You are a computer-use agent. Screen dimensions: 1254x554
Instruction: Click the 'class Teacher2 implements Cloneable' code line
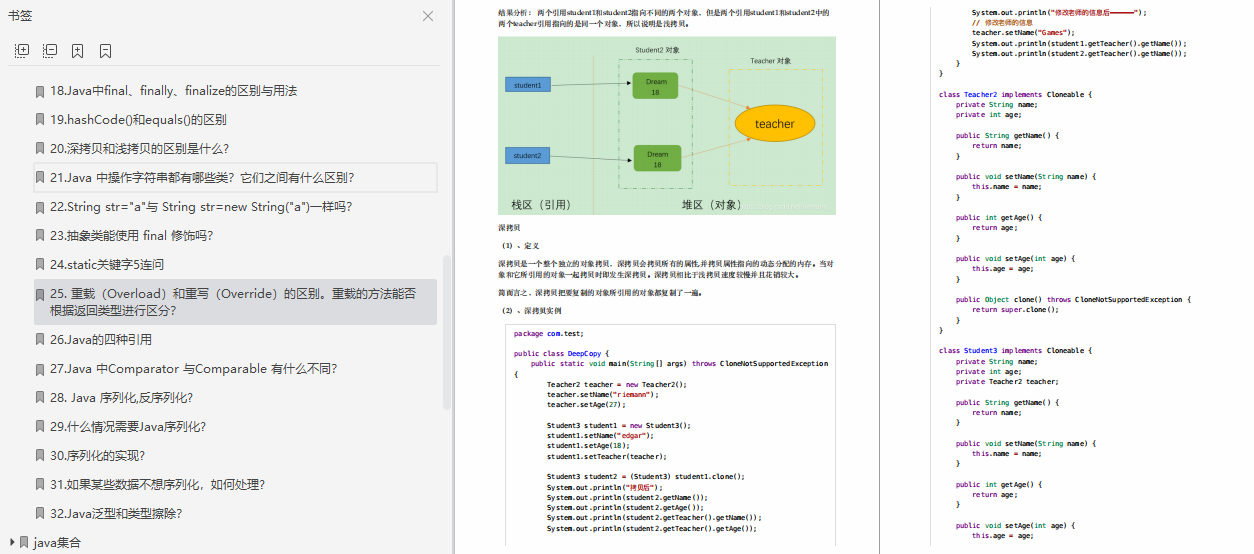tap(1016, 94)
